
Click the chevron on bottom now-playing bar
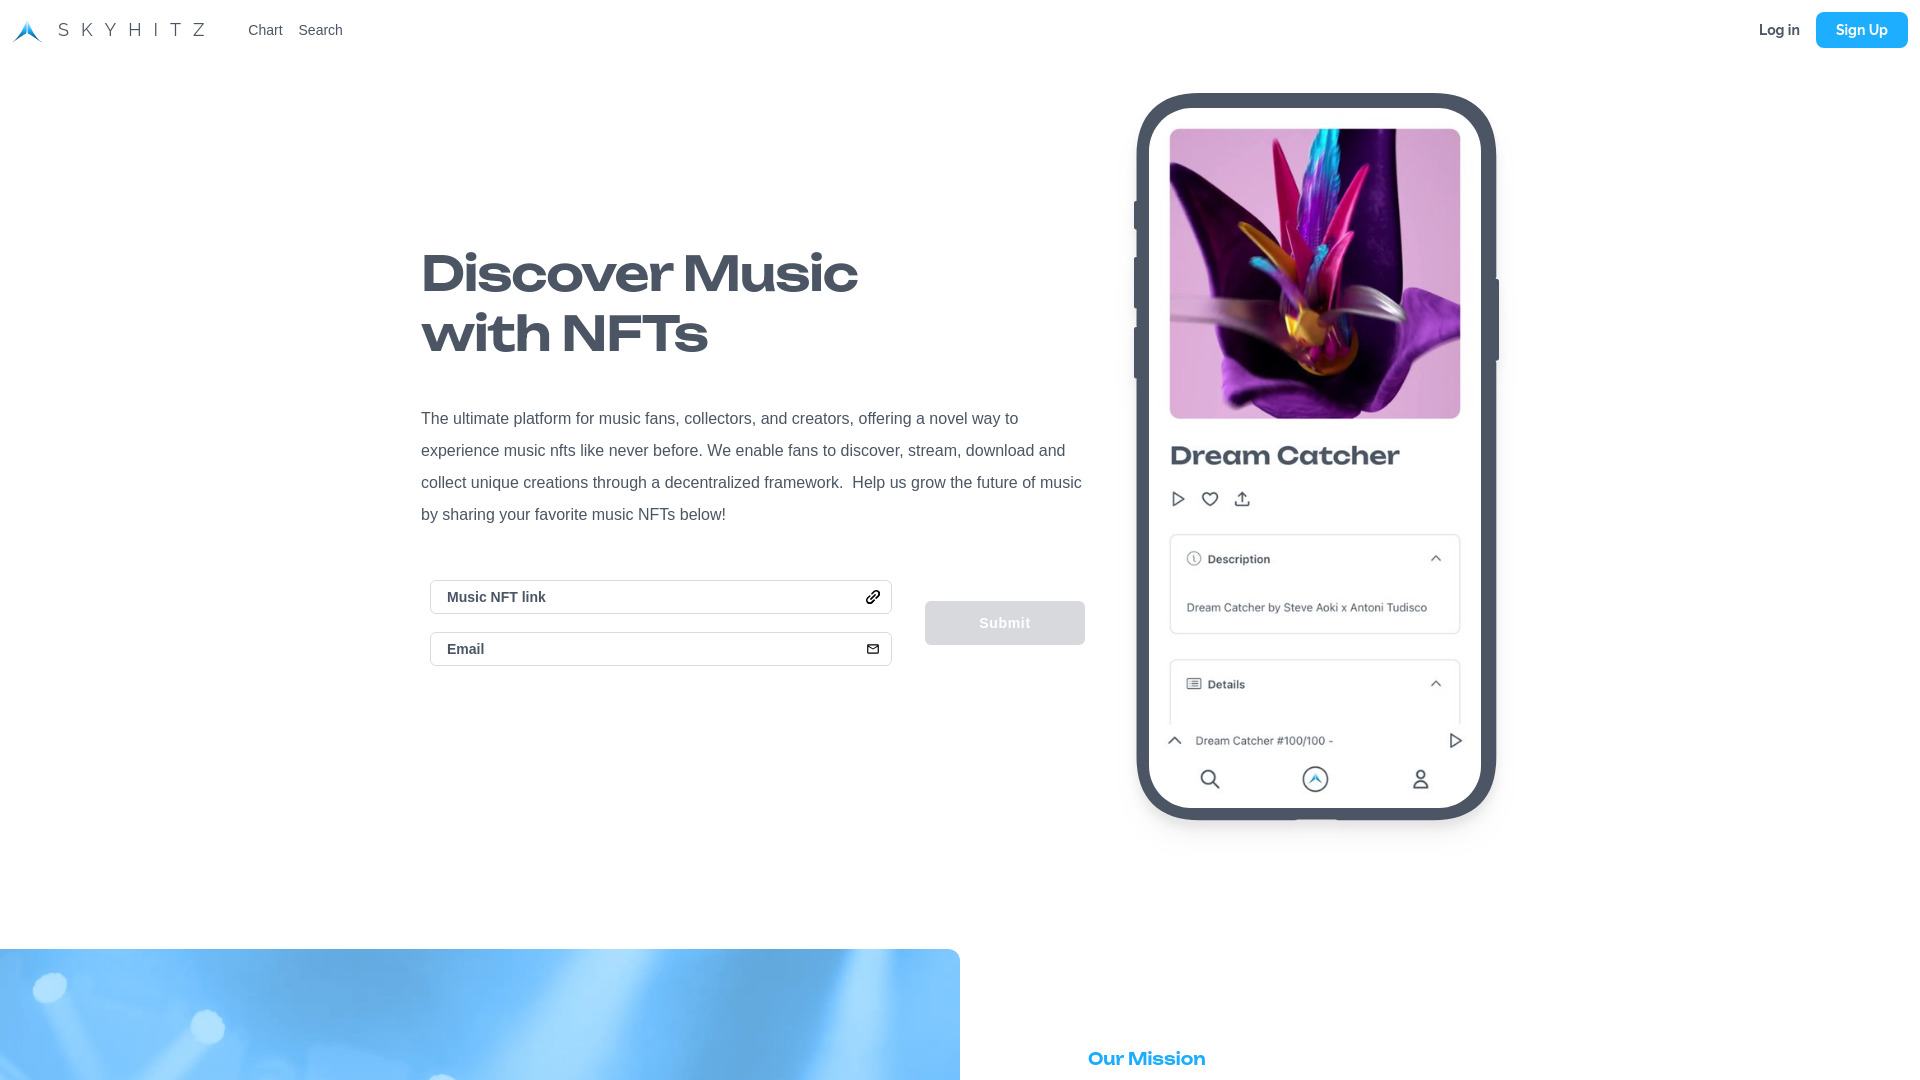[x=1175, y=740]
